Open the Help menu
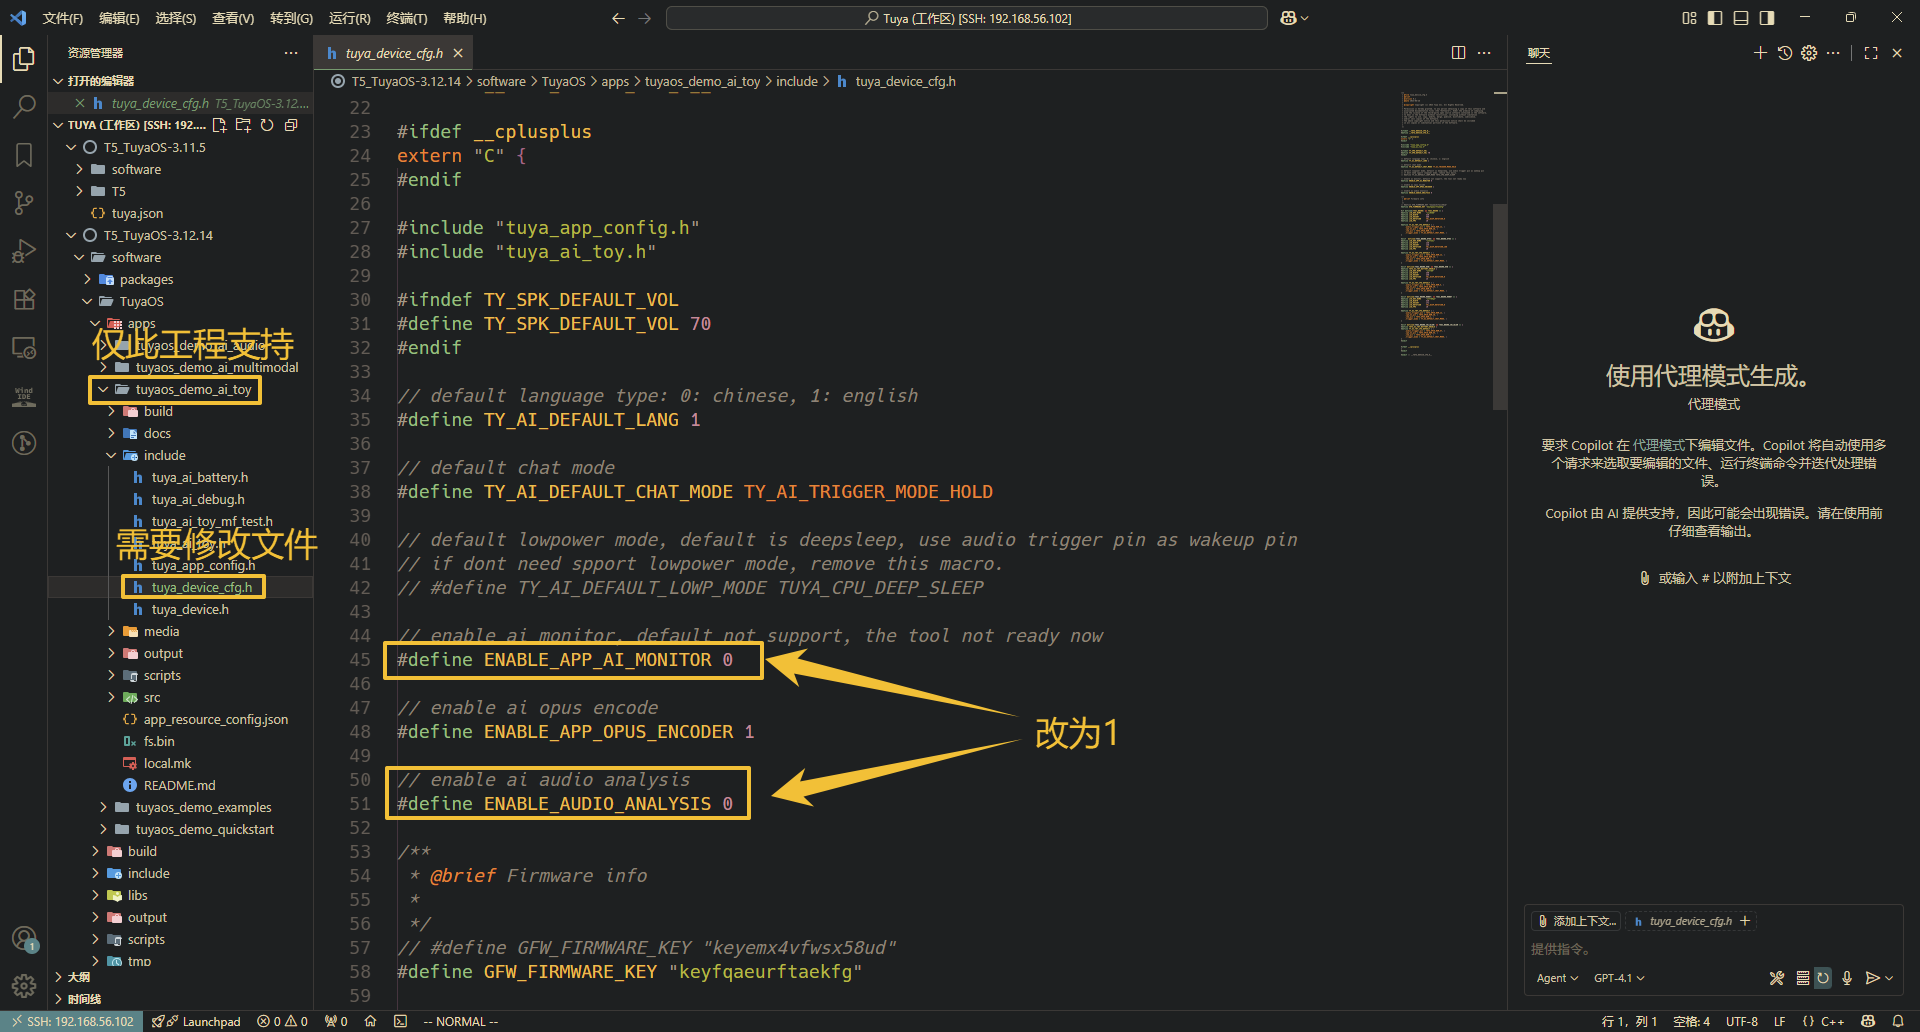 point(464,18)
